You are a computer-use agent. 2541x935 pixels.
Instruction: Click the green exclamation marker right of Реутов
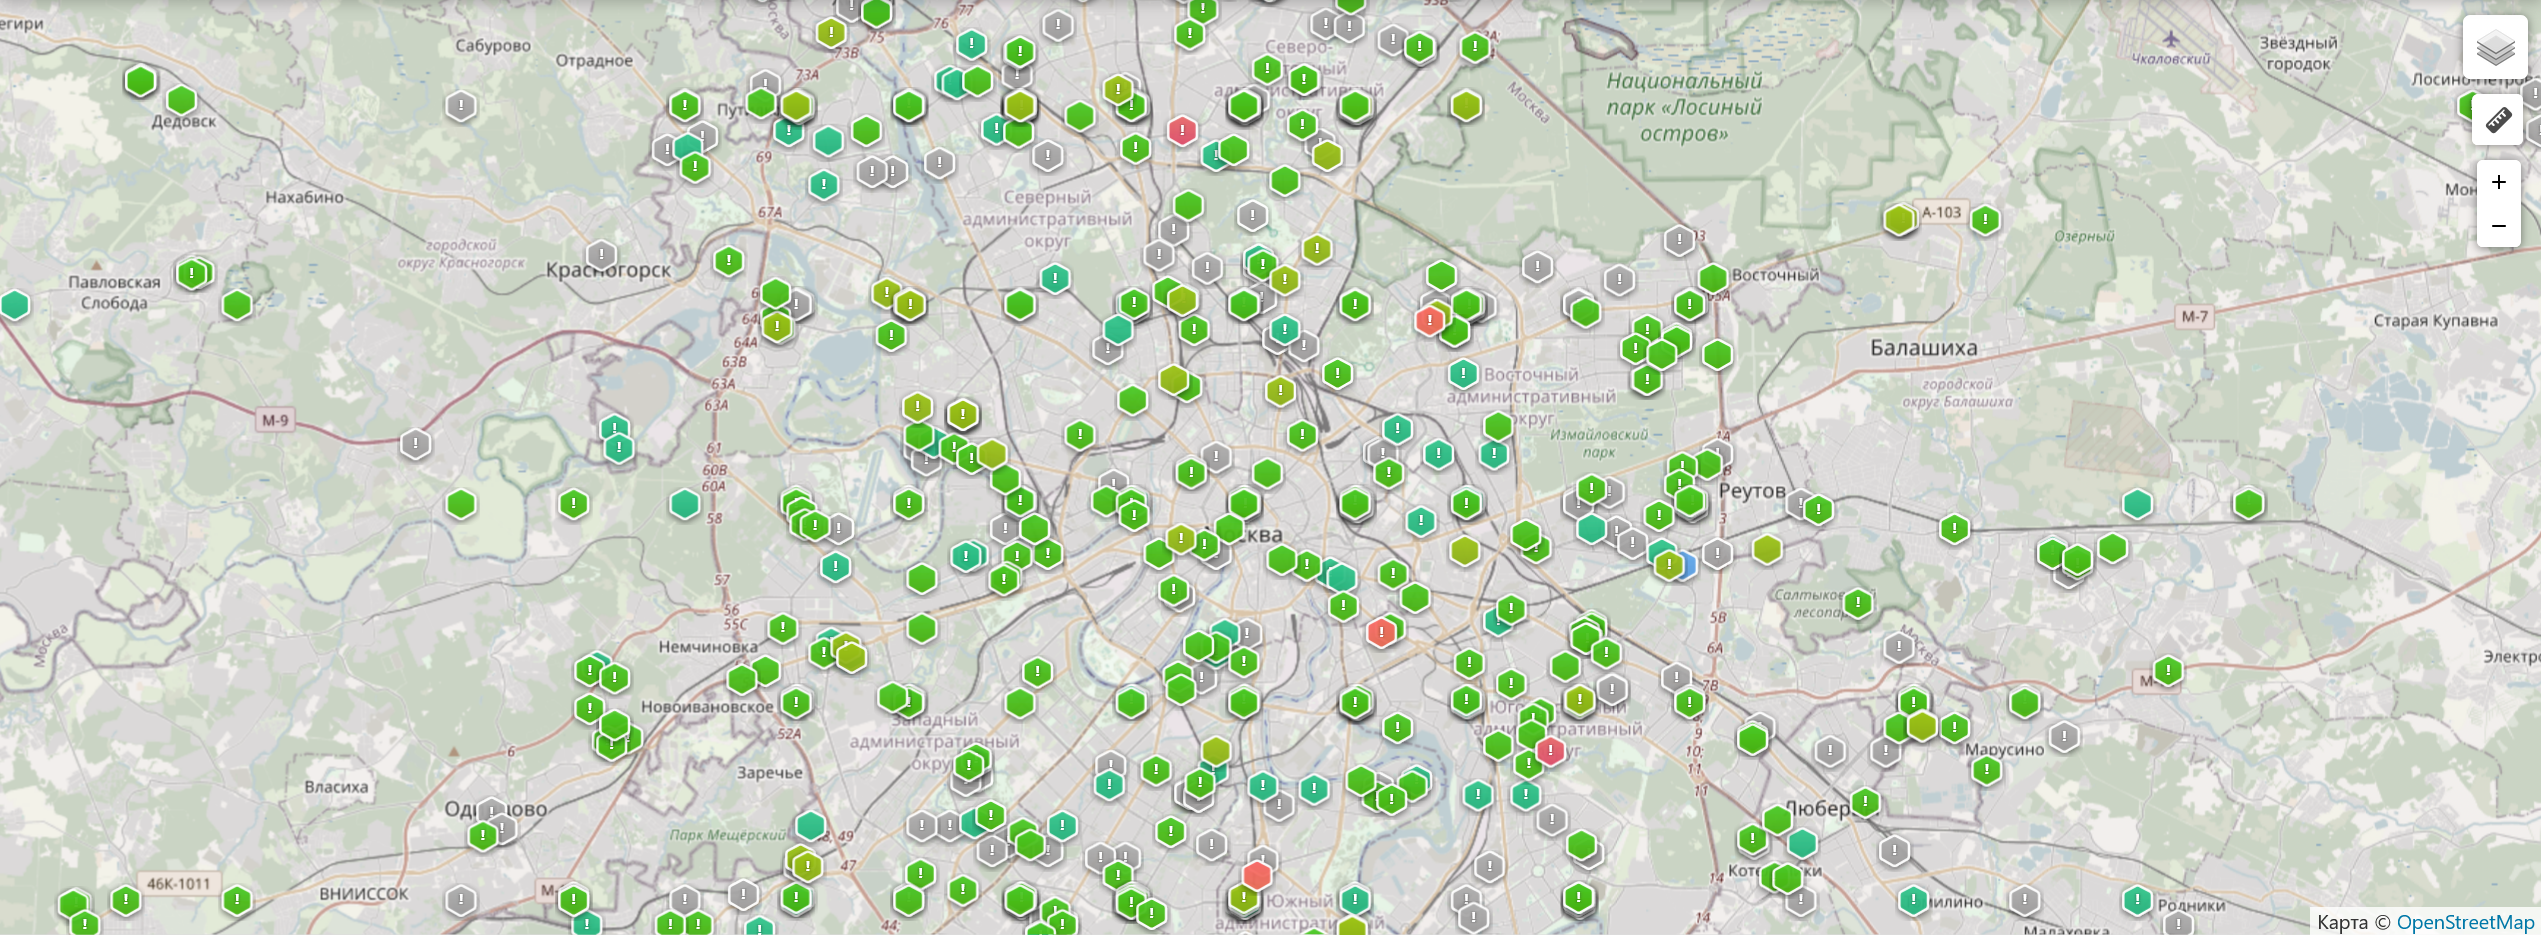tap(1818, 510)
